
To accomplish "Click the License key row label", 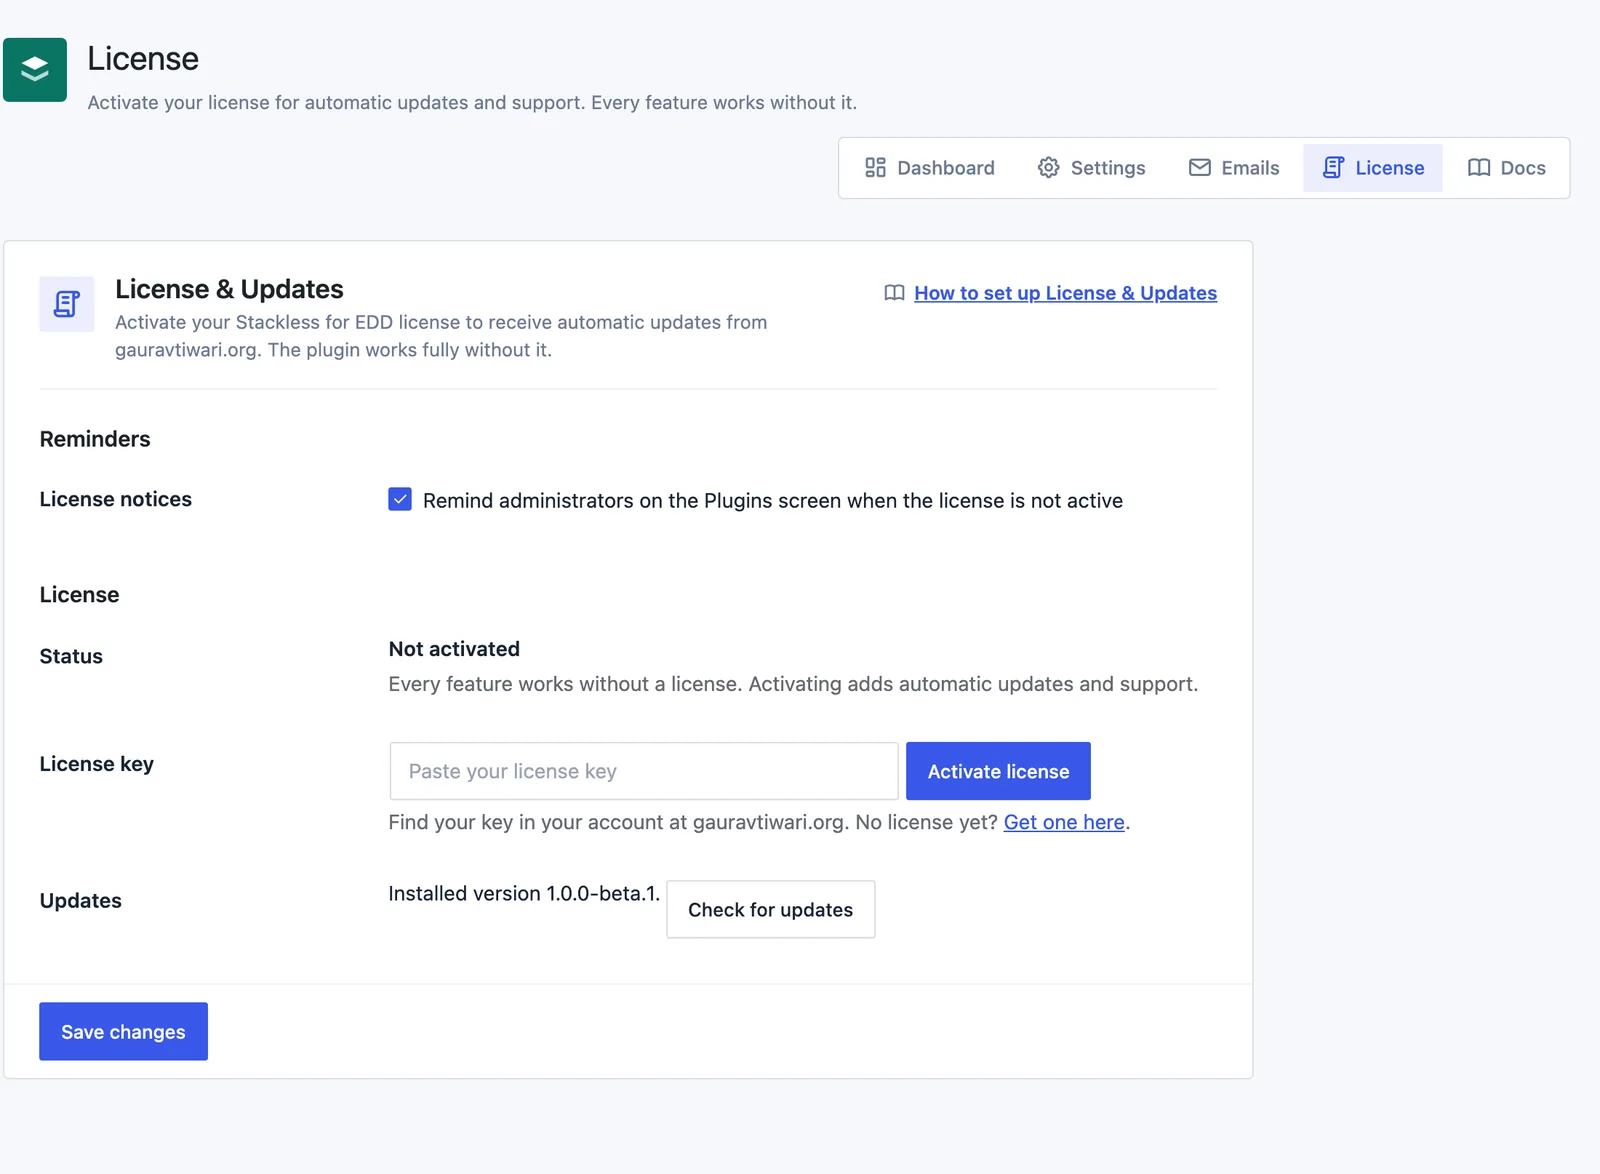I will click(x=97, y=764).
